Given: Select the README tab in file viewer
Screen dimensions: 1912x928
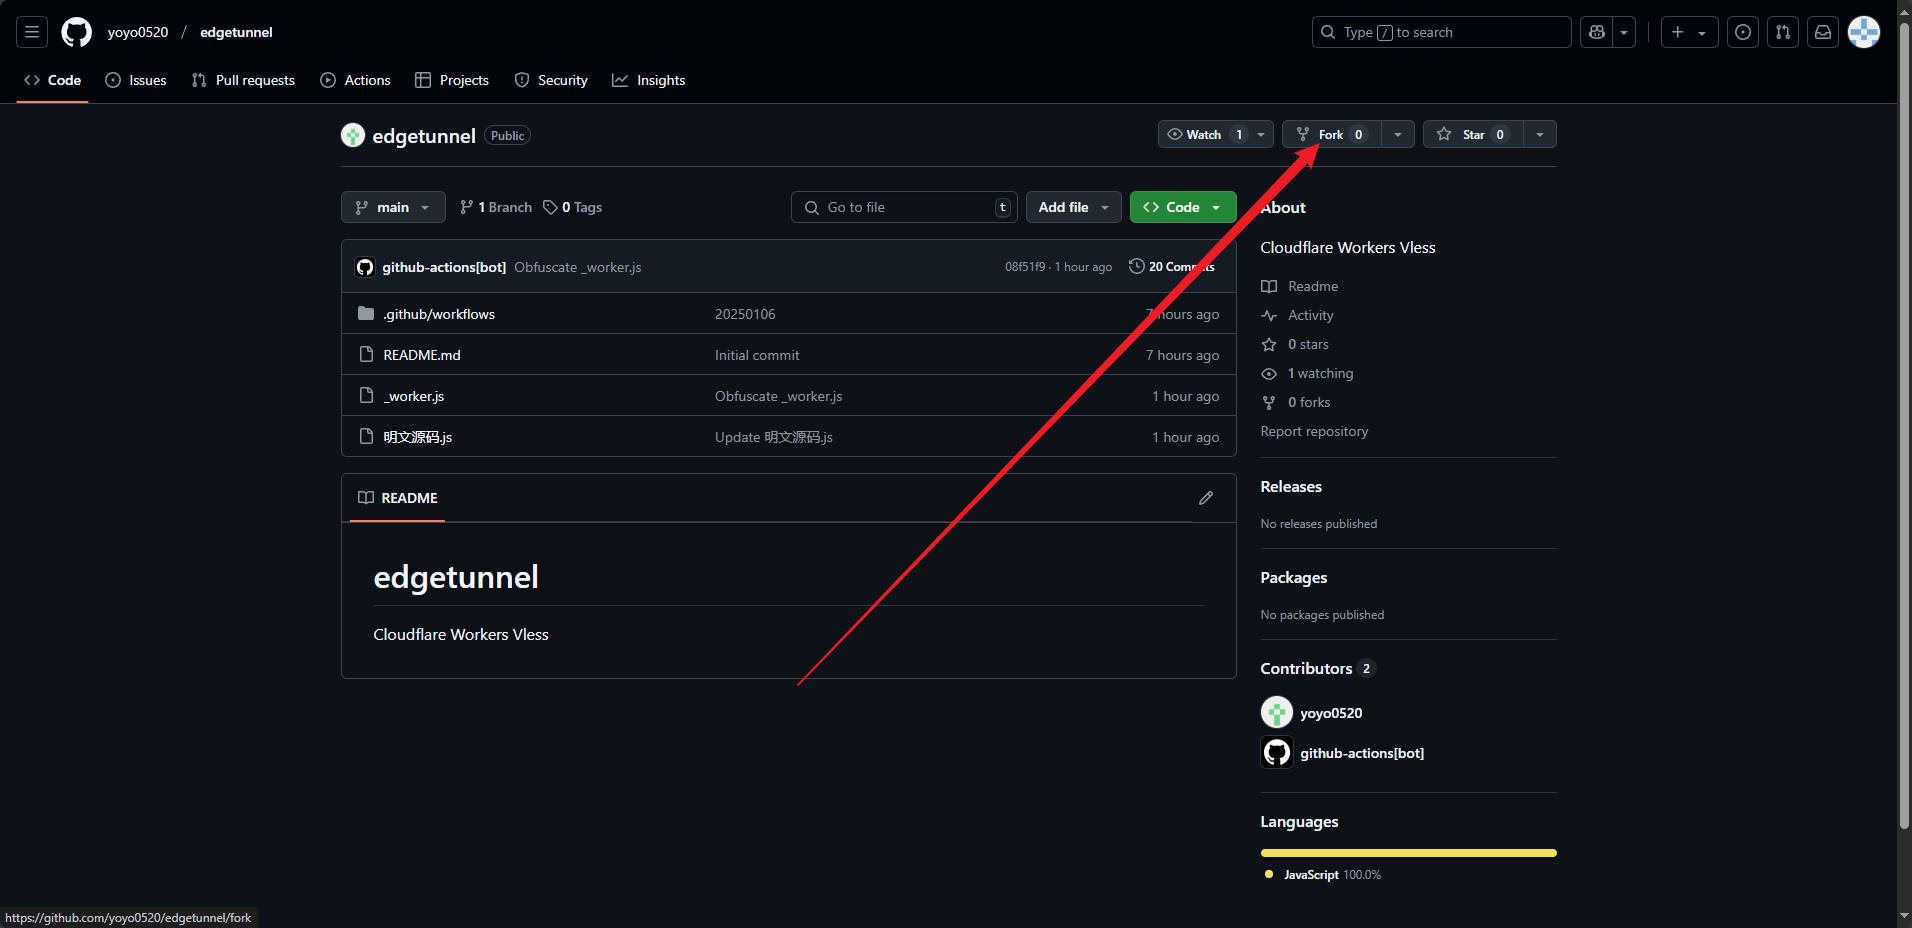Looking at the screenshot, I should (398, 498).
